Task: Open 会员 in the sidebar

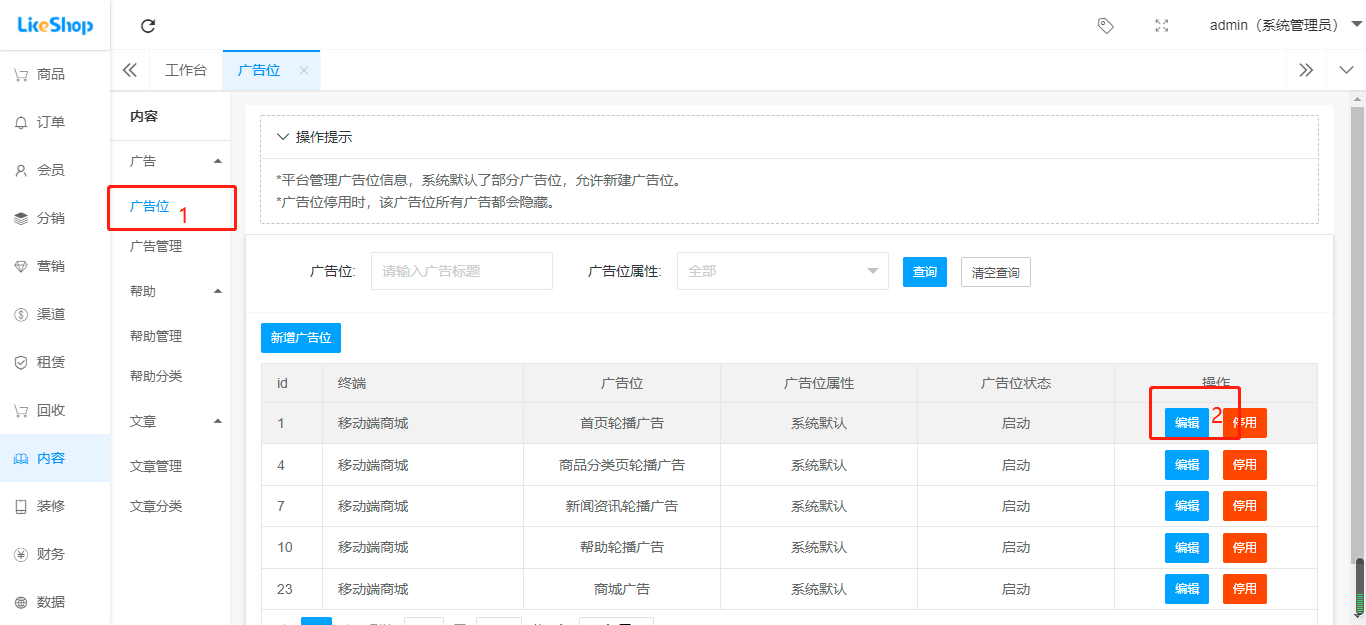Action: pyautogui.click(x=55, y=170)
